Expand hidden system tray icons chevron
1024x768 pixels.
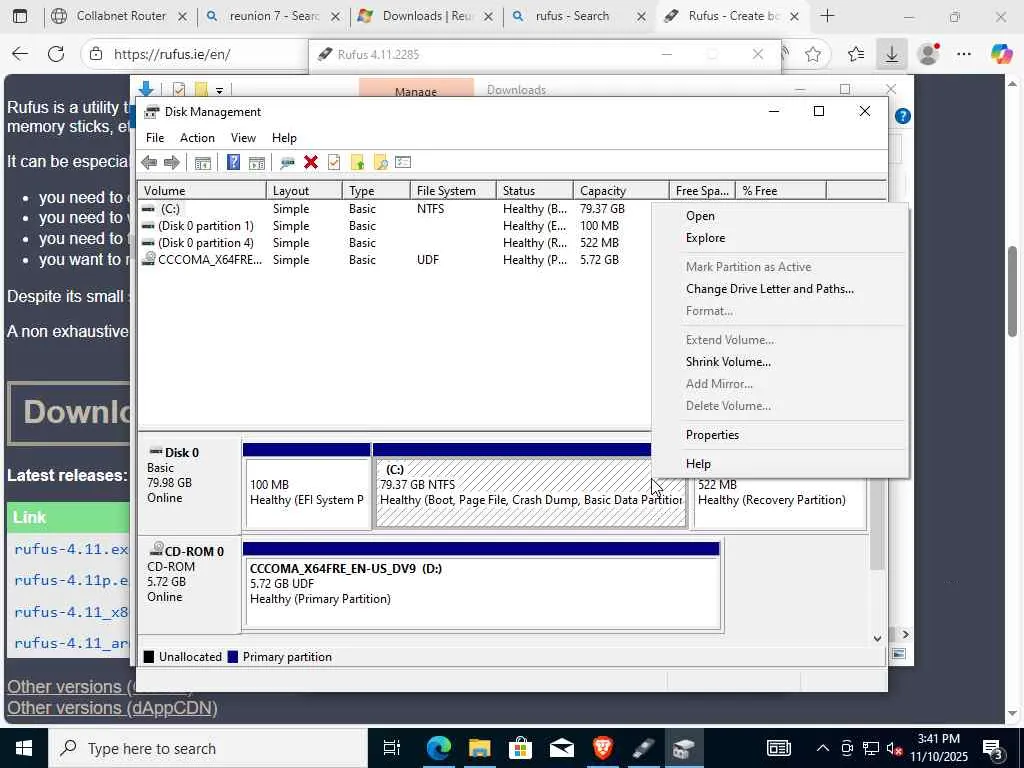[823, 748]
